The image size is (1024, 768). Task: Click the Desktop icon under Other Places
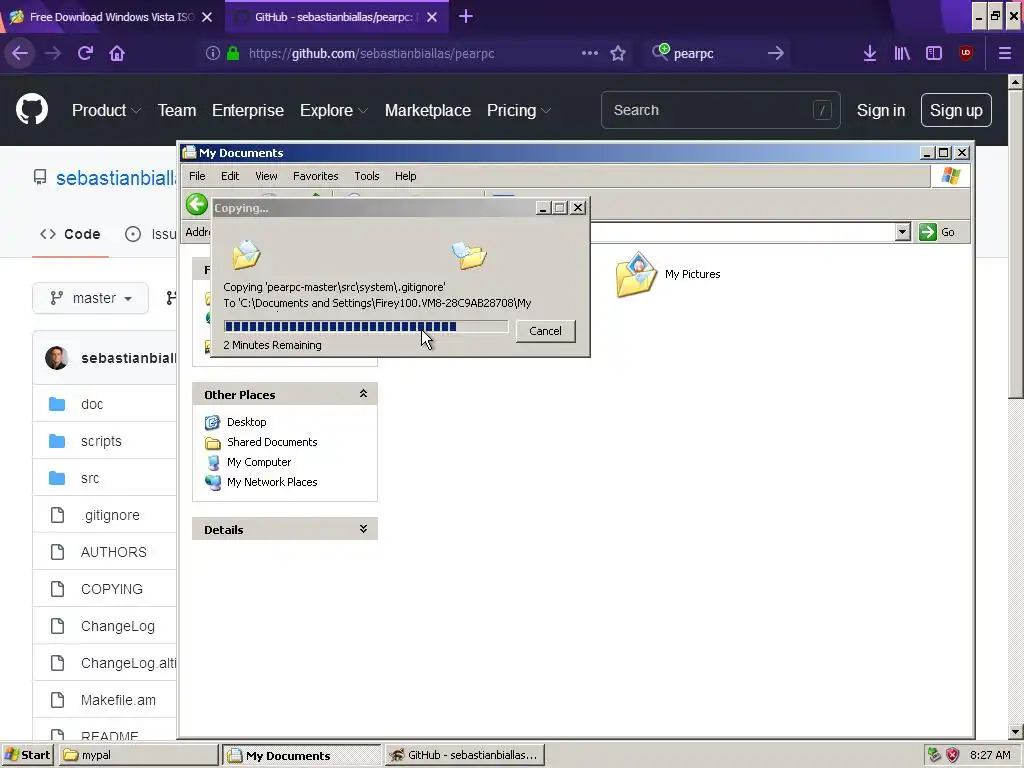212,423
